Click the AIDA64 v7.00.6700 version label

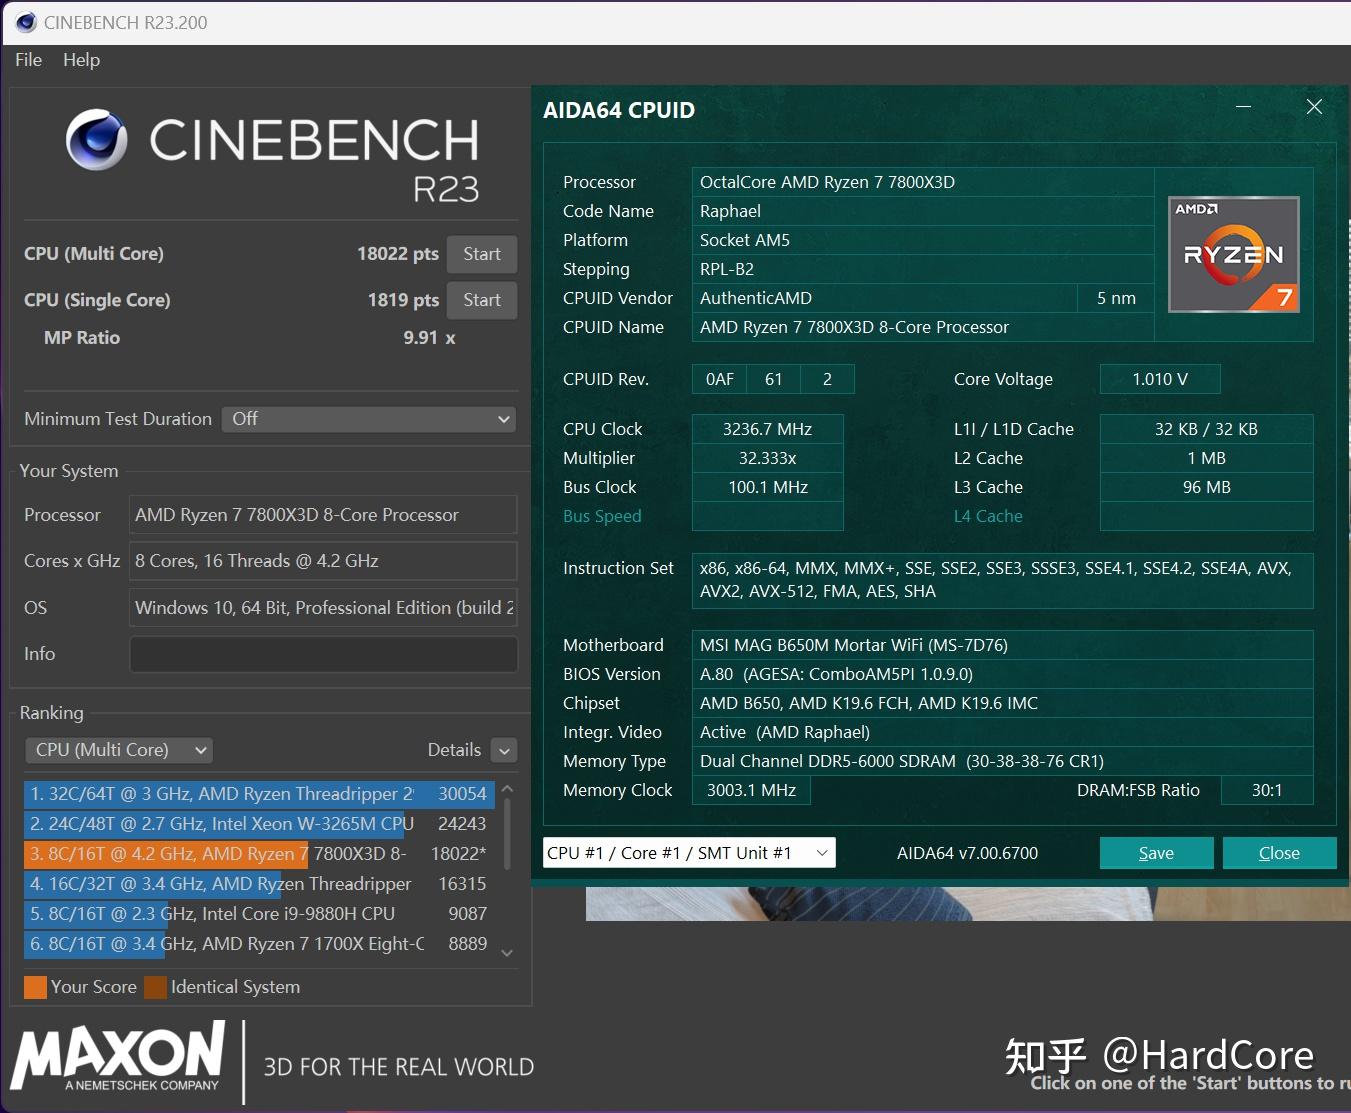[x=967, y=853]
